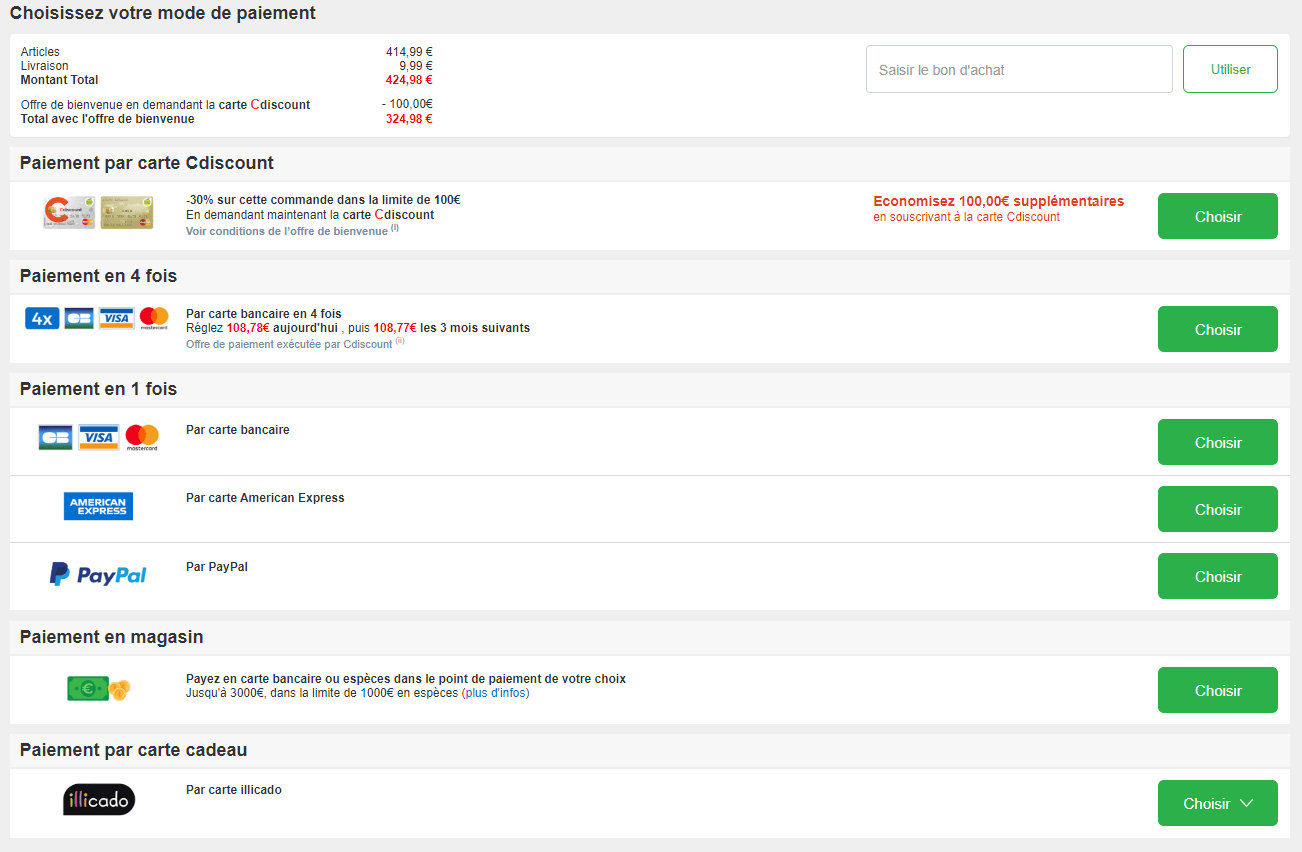Screen dimensions: 1302x852
Task: Click the Visa logo in 4 fois row
Action: pos(116,318)
